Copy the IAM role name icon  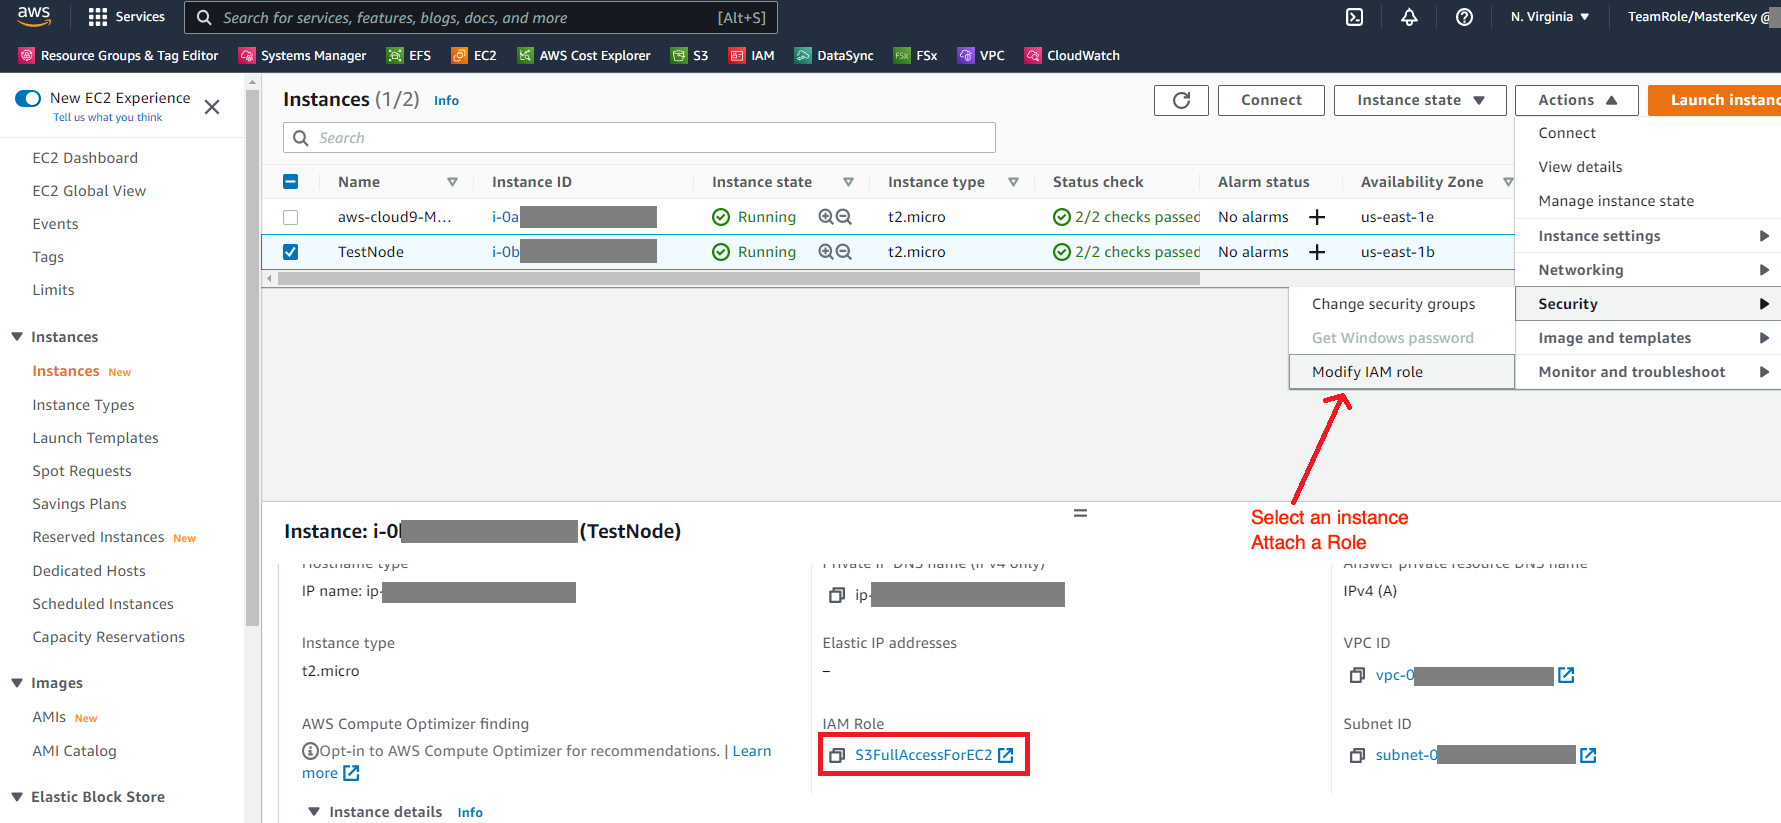837,755
